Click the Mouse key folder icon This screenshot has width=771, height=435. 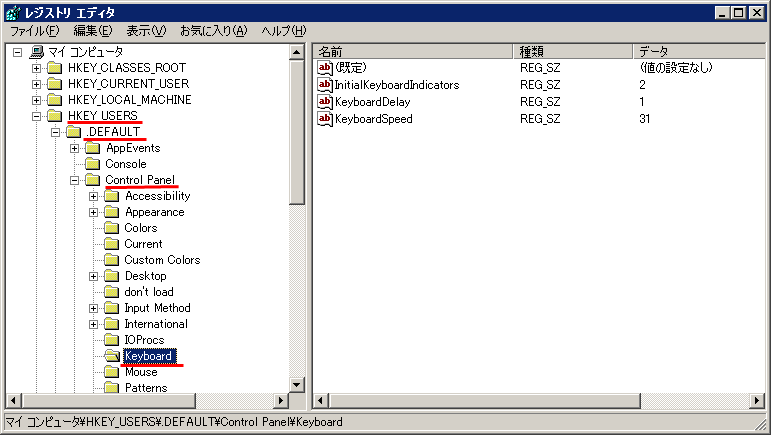pyautogui.click(x=111, y=372)
